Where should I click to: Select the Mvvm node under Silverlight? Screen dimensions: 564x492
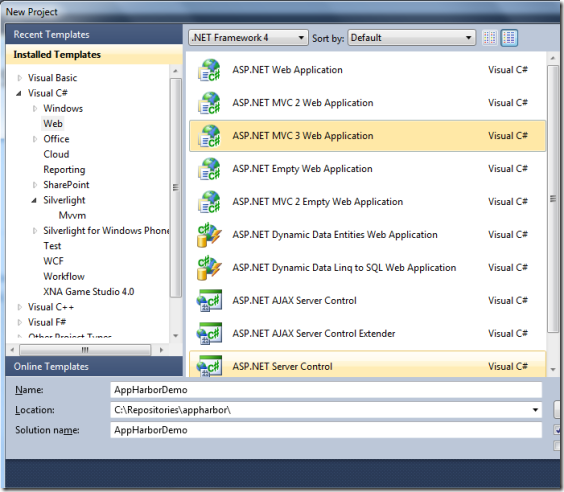point(72,215)
